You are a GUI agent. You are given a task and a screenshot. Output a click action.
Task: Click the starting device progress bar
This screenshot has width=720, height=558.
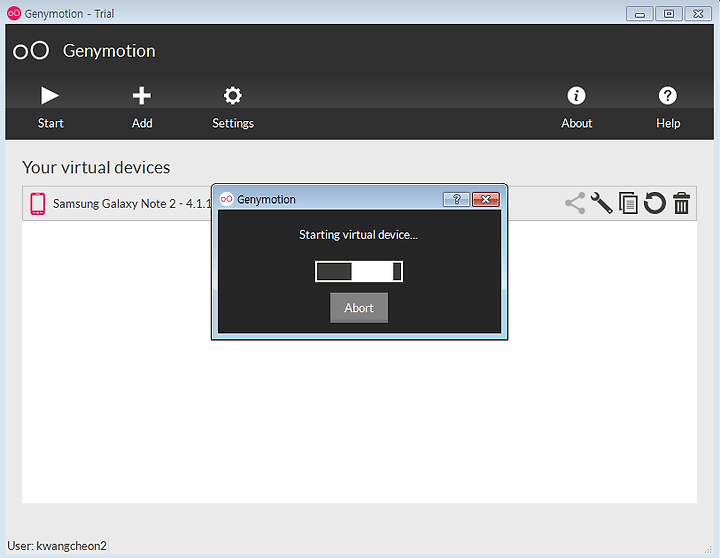tap(359, 271)
